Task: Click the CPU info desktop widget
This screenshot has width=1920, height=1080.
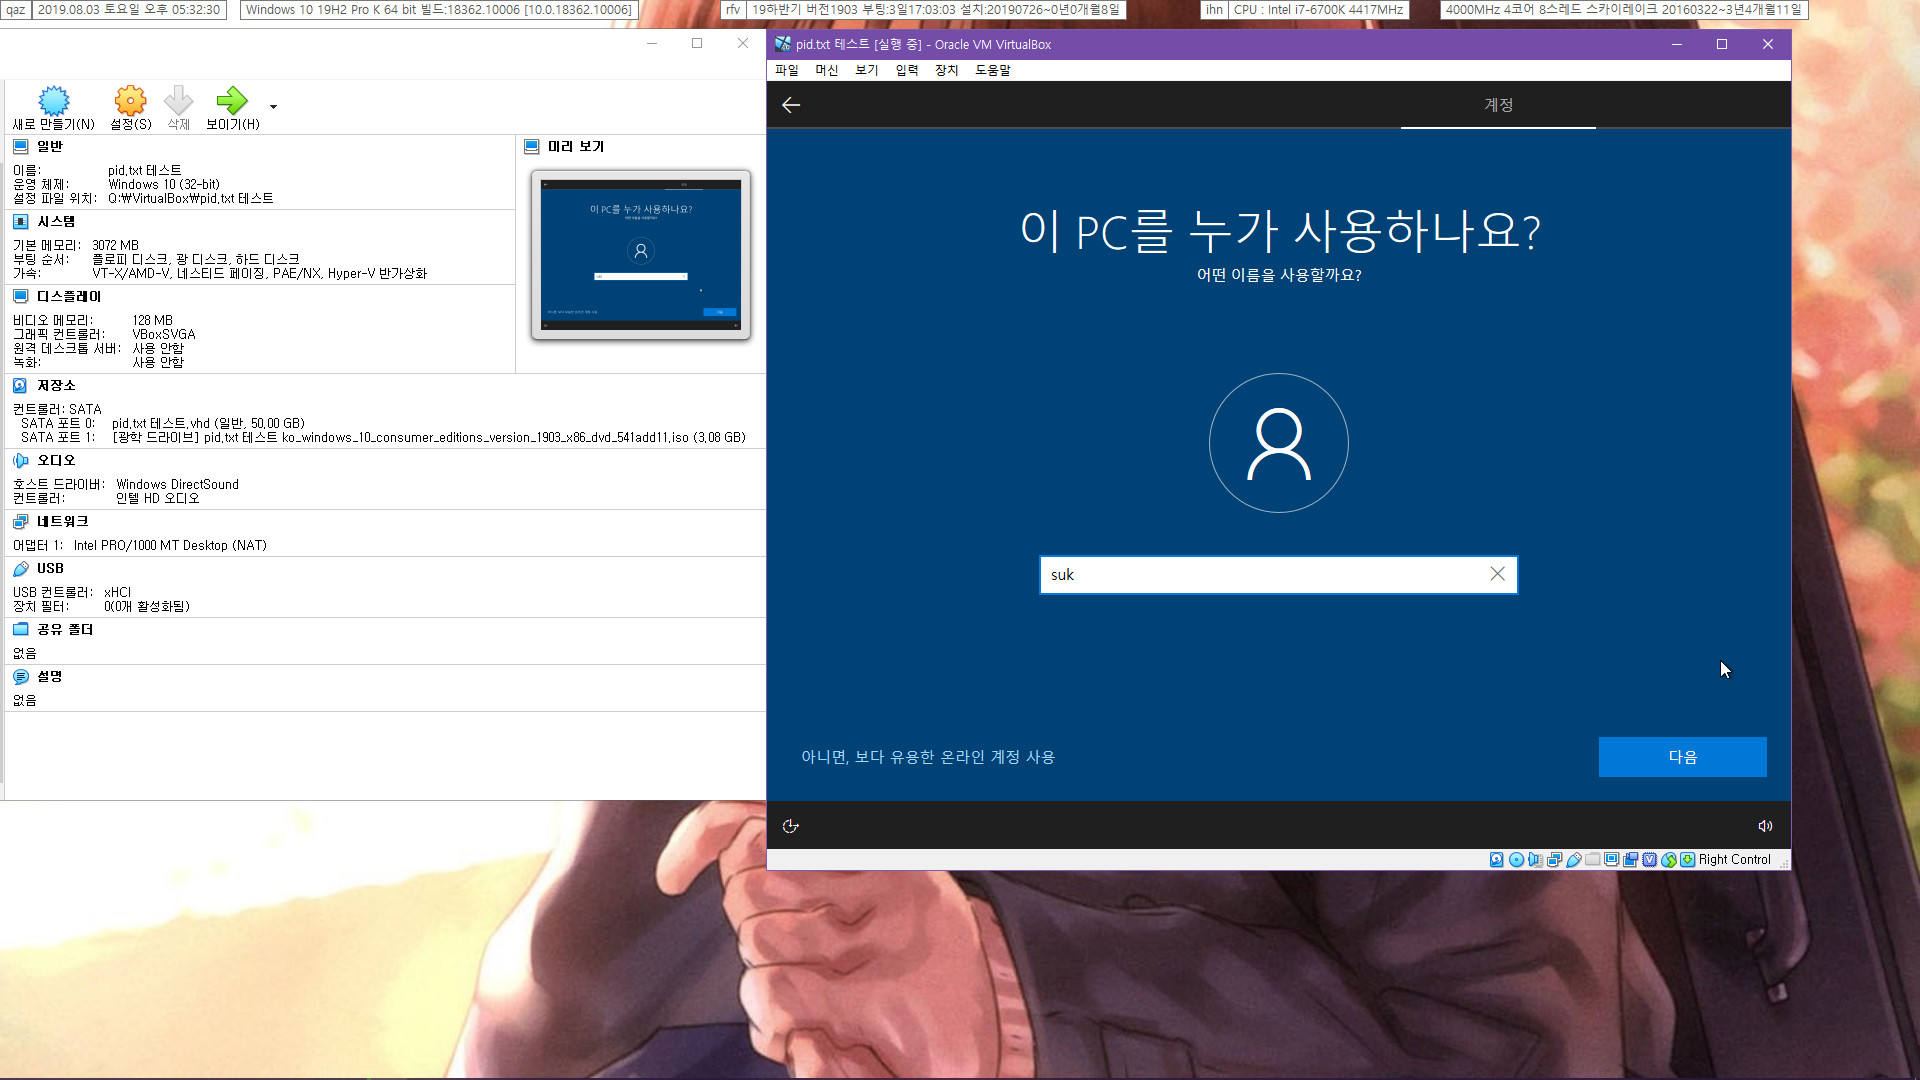Action: click(x=1318, y=9)
